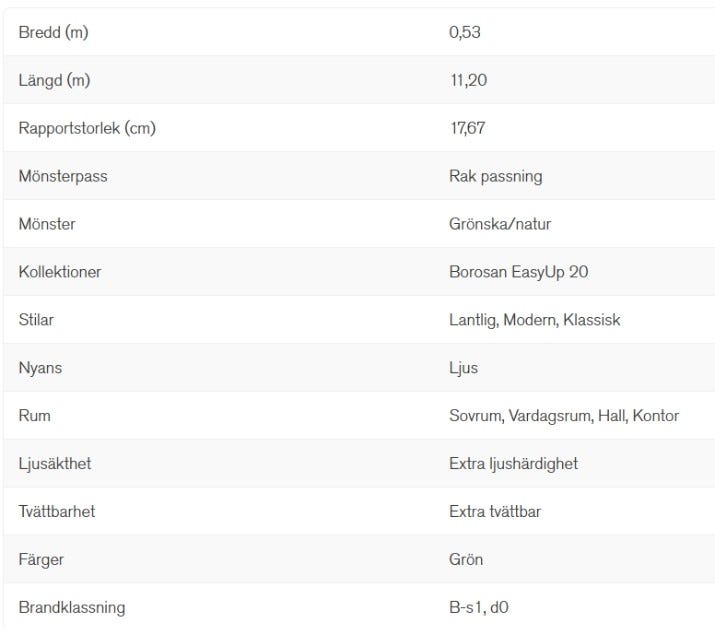The width and height of the screenshot is (715, 629).
Task: Click the Mönsterpass label
Action: click(63, 176)
